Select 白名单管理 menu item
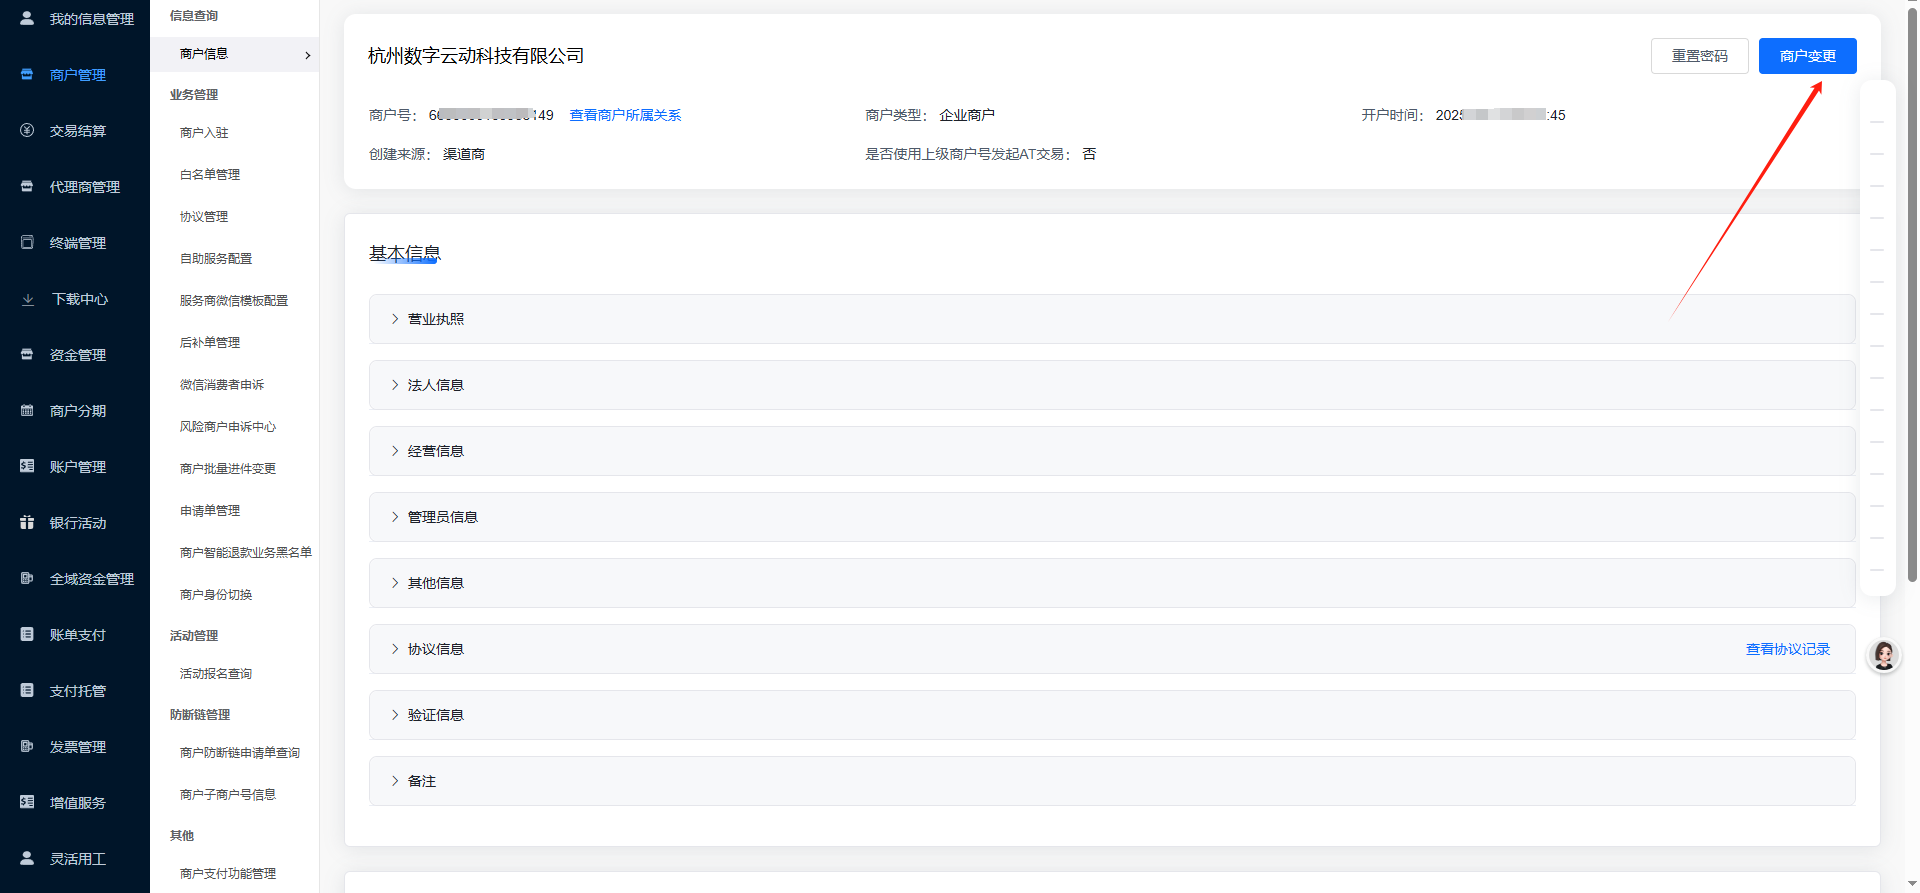The image size is (1920, 893). [x=210, y=175]
